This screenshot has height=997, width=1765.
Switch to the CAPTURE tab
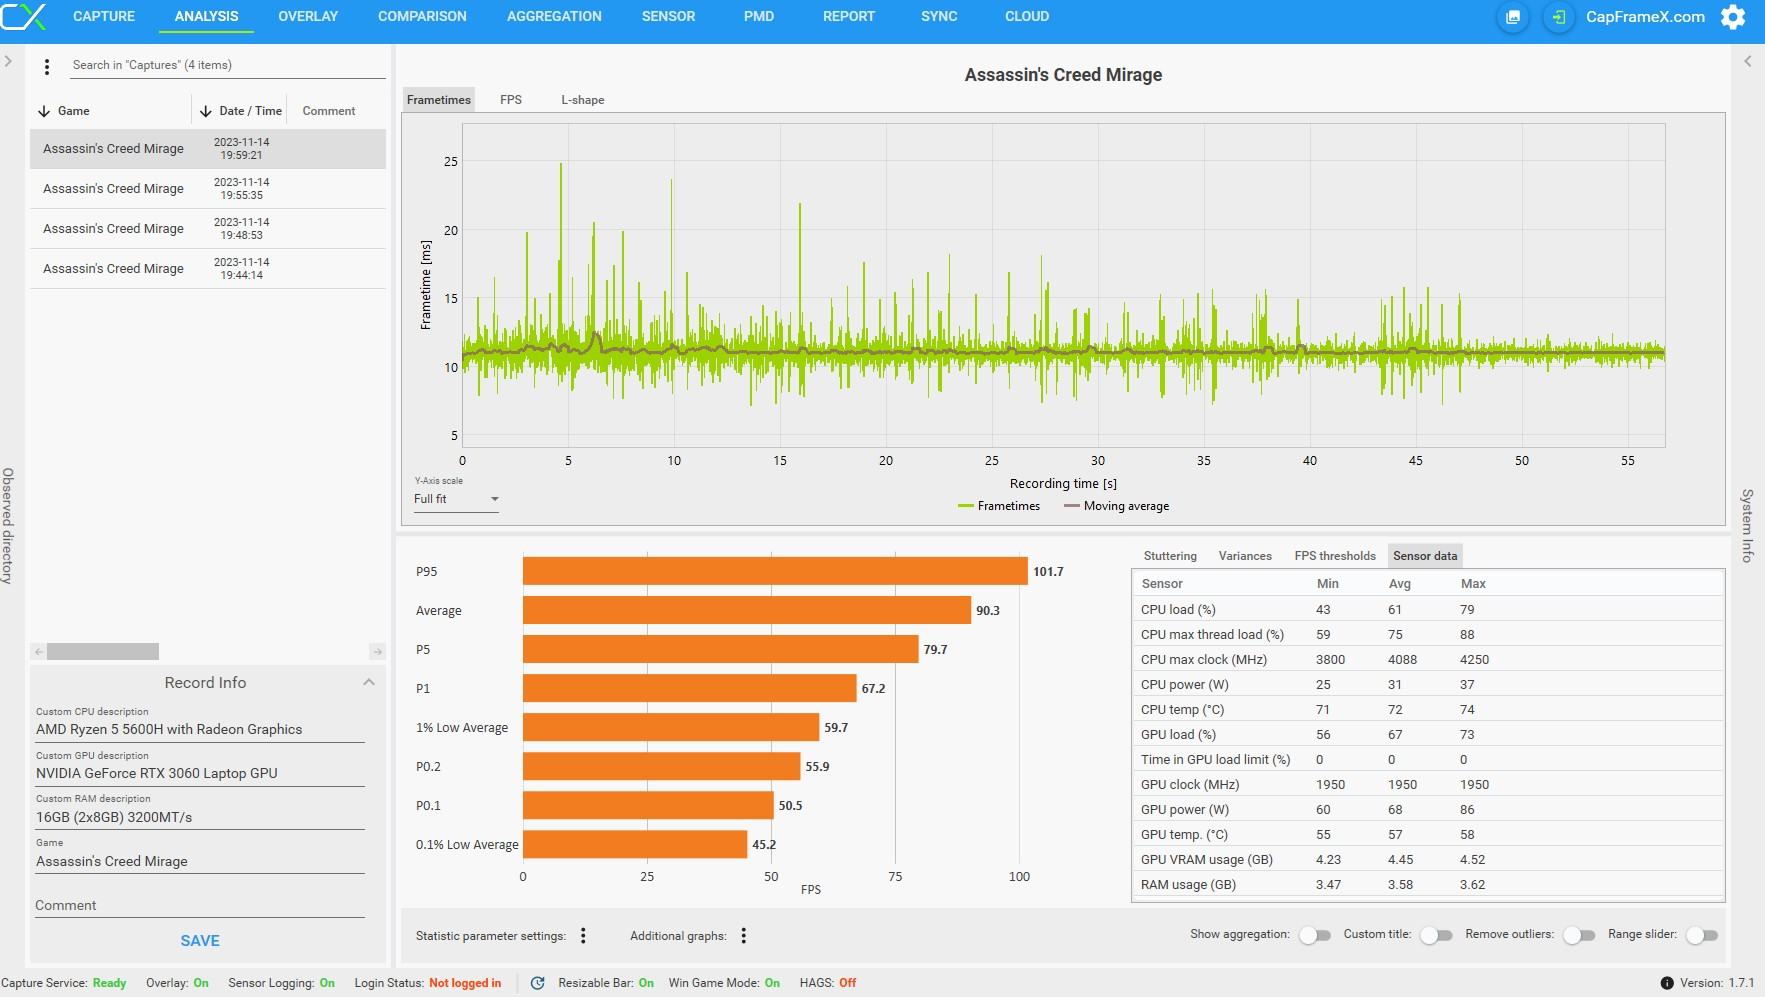(x=104, y=16)
